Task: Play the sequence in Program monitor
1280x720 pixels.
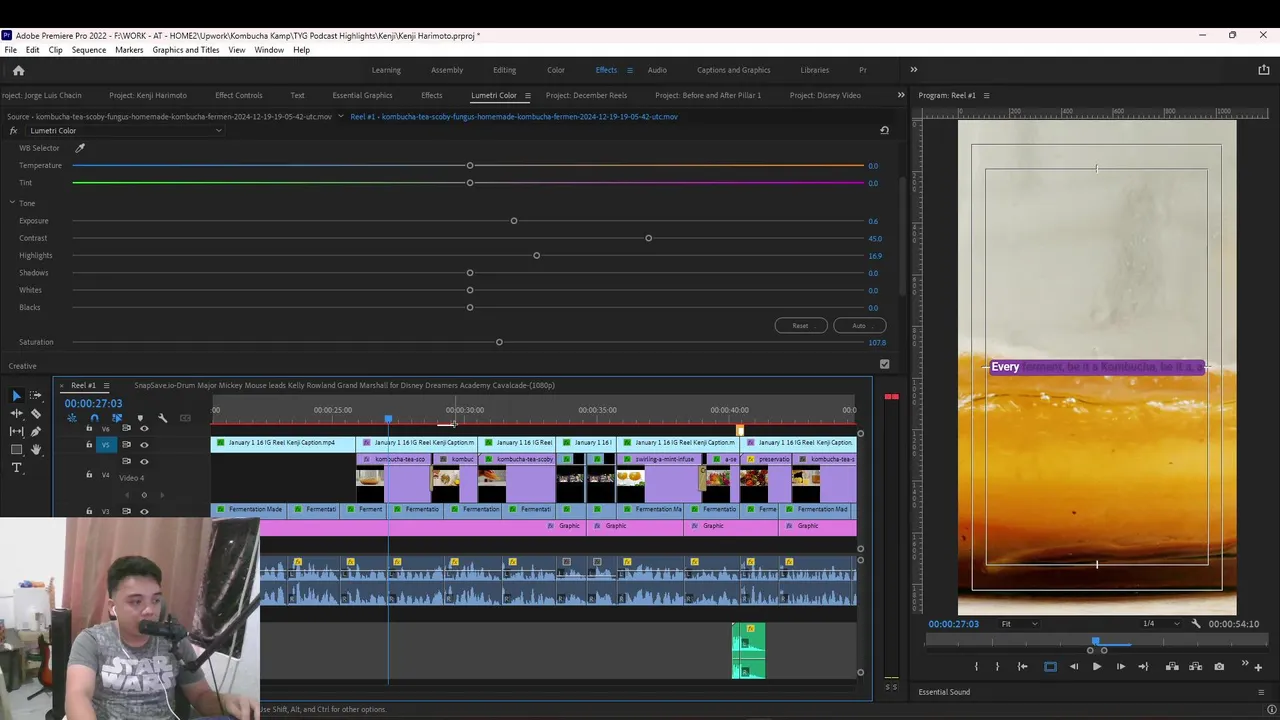Action: [1097, 667]
